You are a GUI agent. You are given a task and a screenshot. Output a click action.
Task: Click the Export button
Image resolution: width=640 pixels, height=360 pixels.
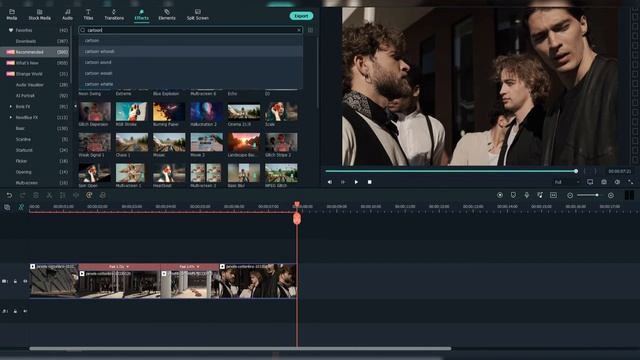[x=301, y=16]
